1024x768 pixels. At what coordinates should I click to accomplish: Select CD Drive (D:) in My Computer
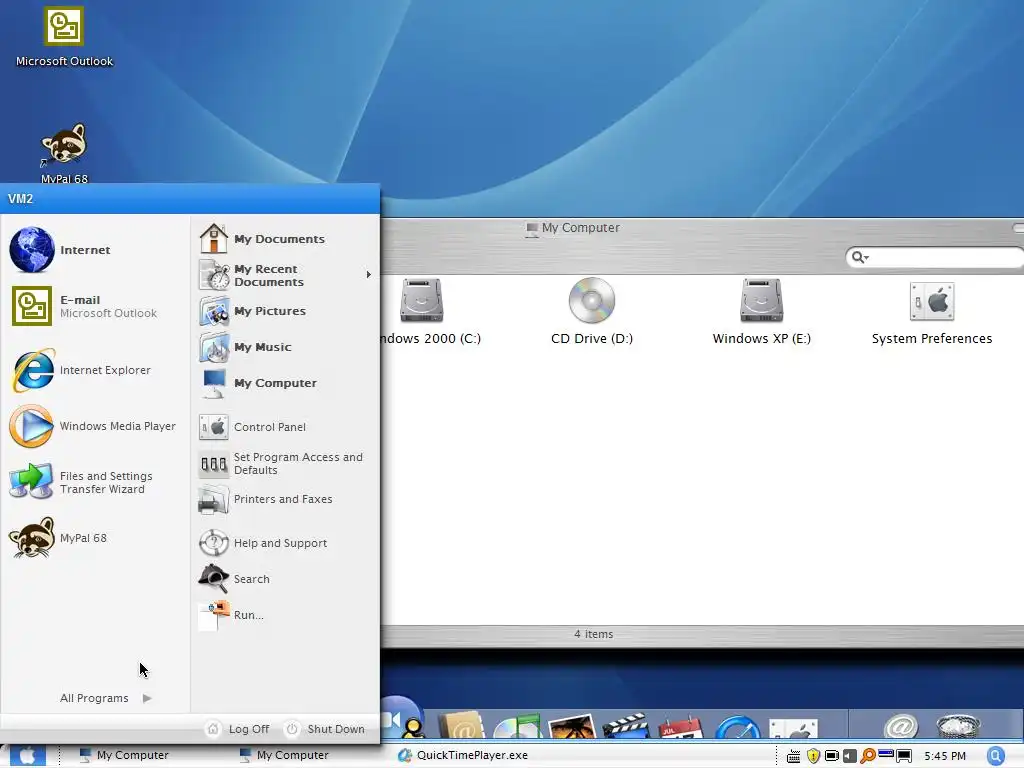(x=592, y=311)
